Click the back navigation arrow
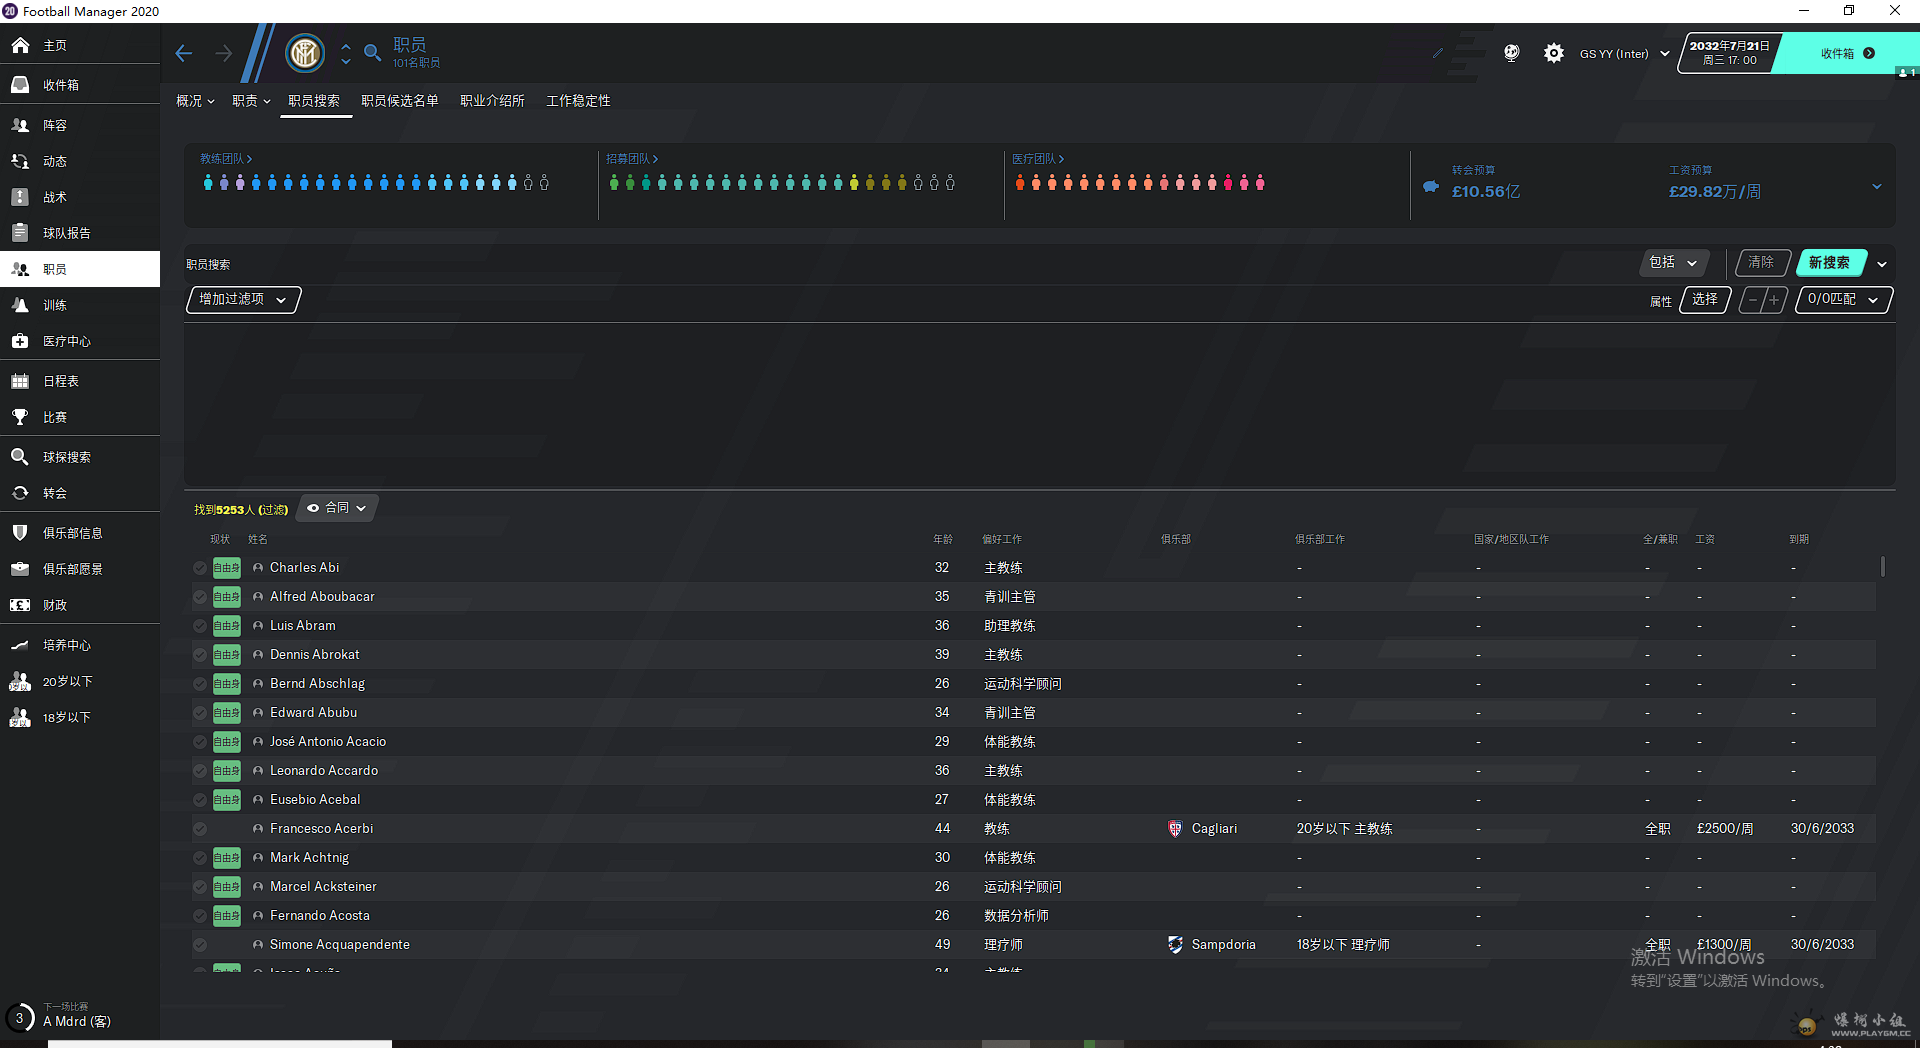This screenshot has height=1048, width=1920. tap(184, 53)
